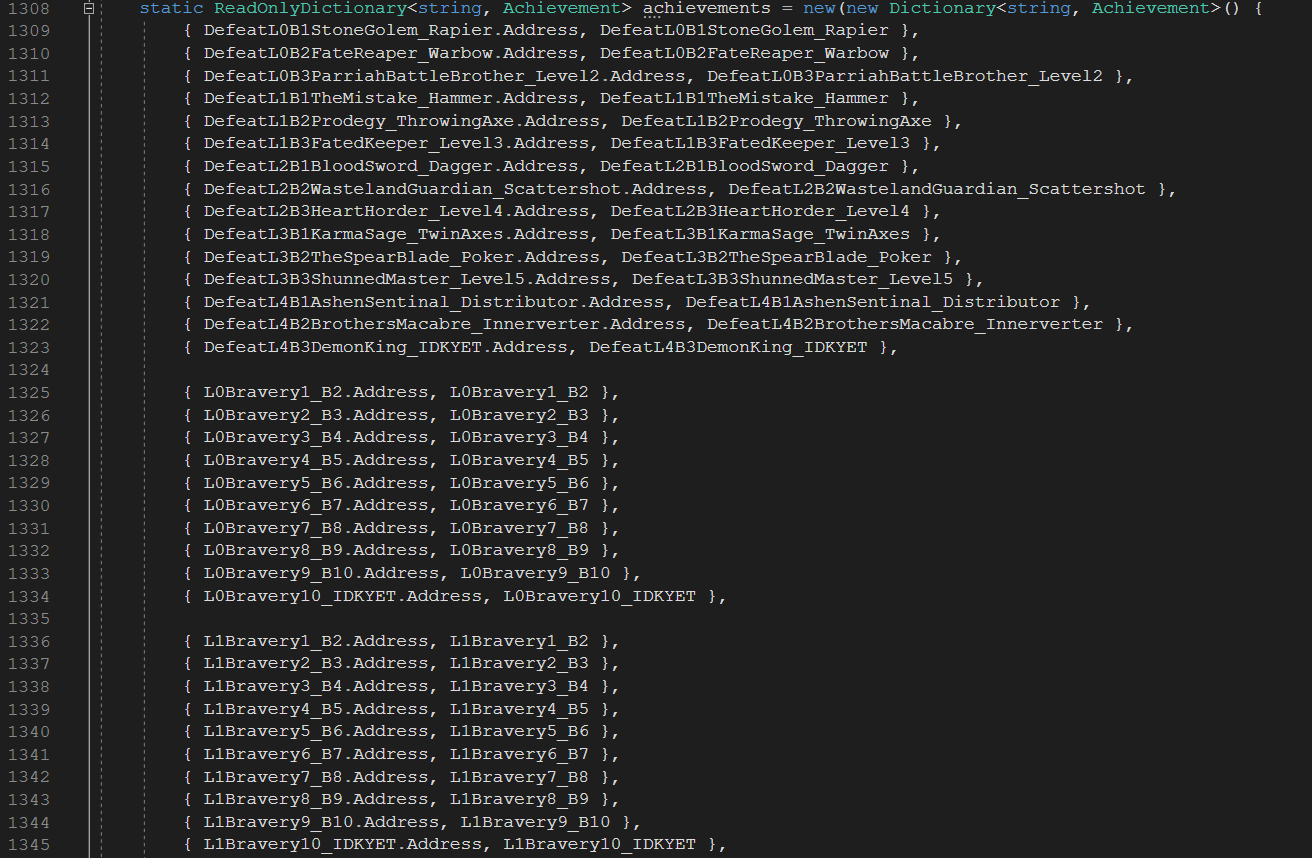Click the value DefeatL4B3DemonKing_IDKYET on line 1323
The width and height of the screenshot is (1312, 858).
728,347
